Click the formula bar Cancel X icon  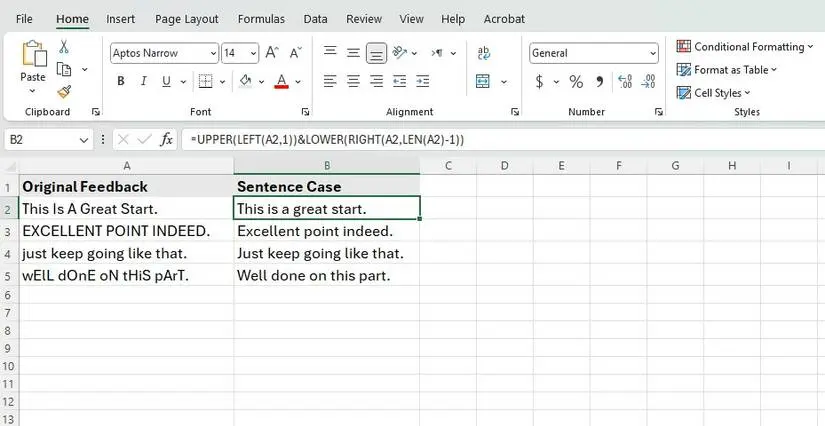(124, 139)
